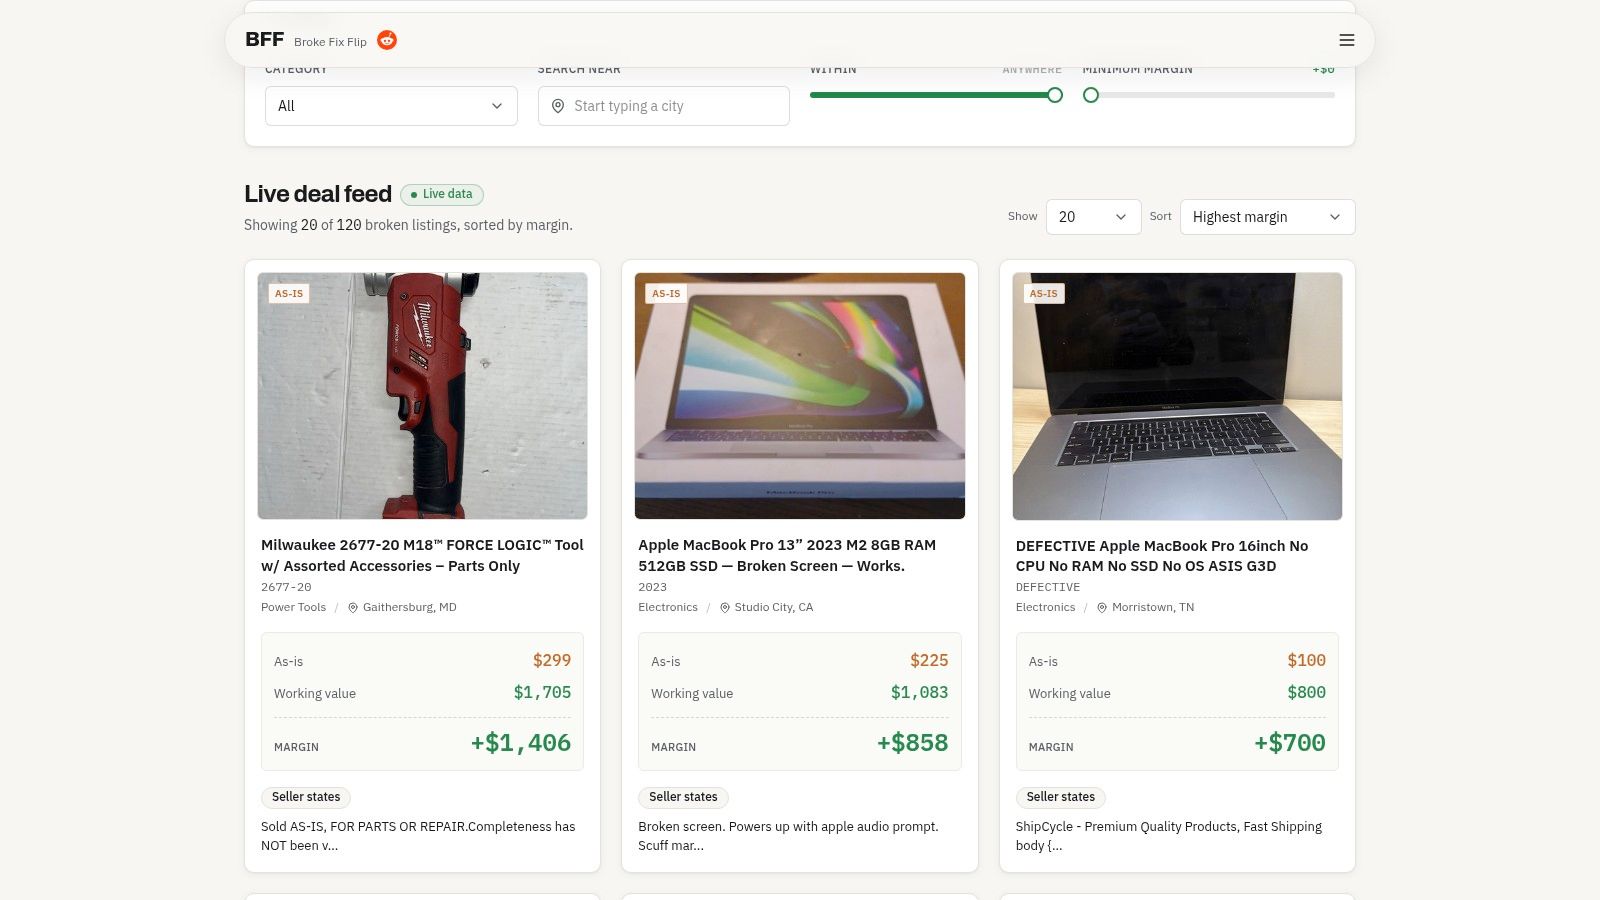Open the Apple MacBook Pro 13" 2023 title
Image resolution: width=1600 pixels, height=900 pixels.
787,555
